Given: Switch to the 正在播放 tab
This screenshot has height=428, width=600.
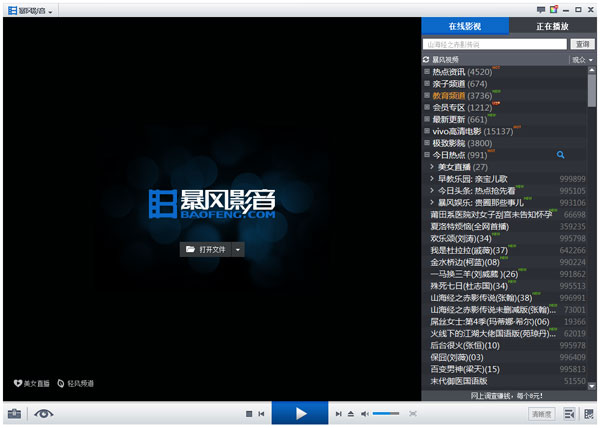Looking at the screenshot, I should 552,26.
